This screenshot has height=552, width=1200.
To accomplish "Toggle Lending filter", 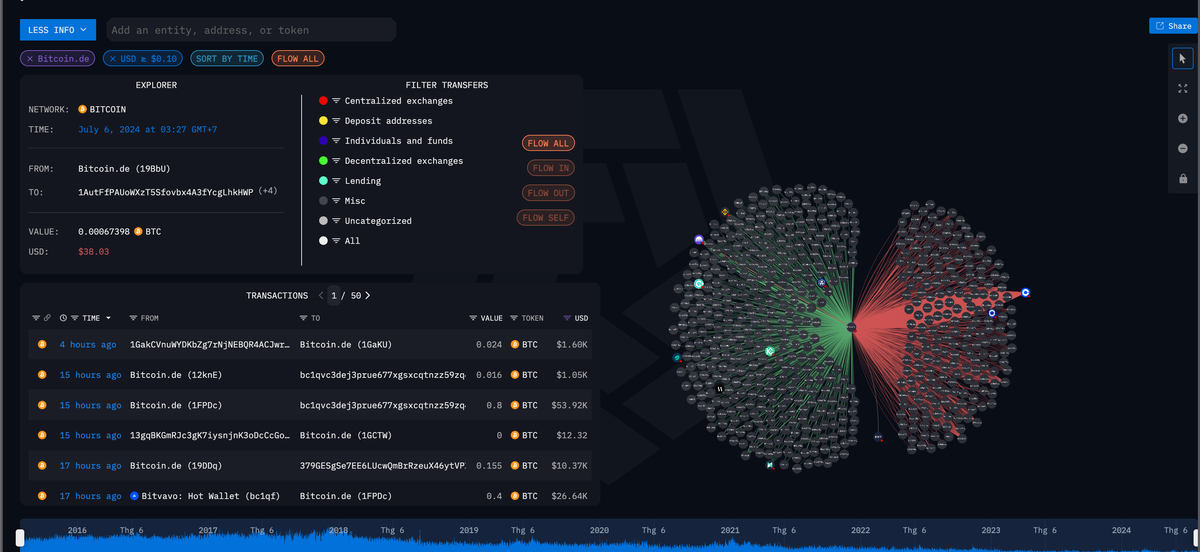I will pos(350,181).
